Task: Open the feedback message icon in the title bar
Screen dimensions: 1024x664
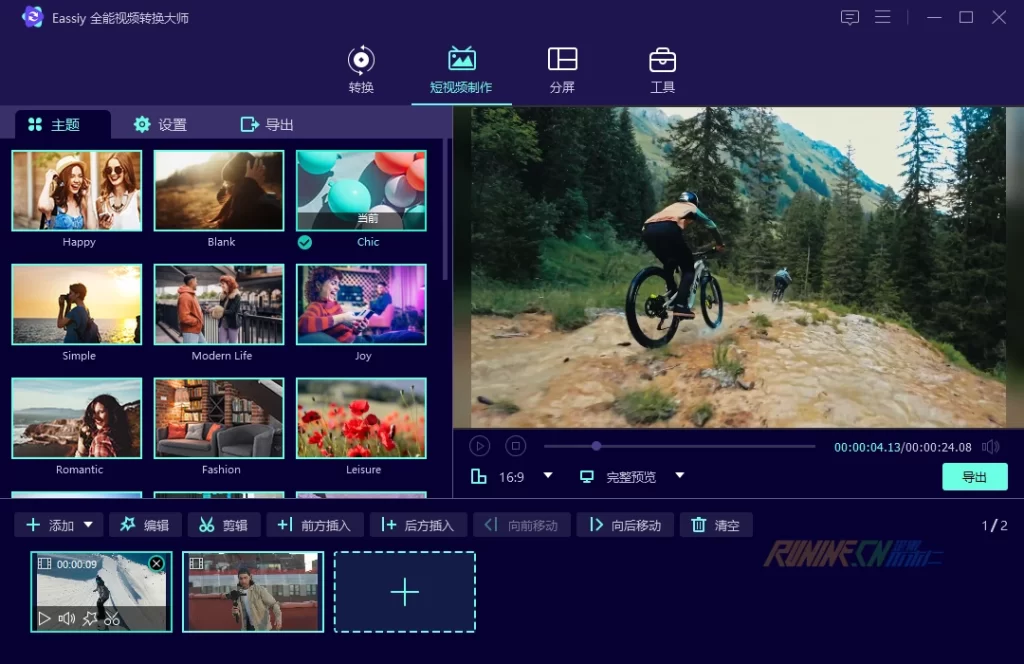Action: pos(850,17)
